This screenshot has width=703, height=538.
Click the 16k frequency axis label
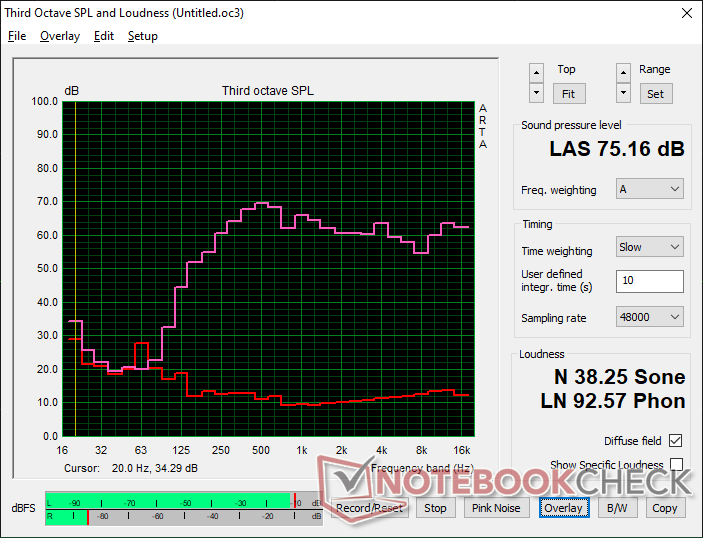click(462, 450)
